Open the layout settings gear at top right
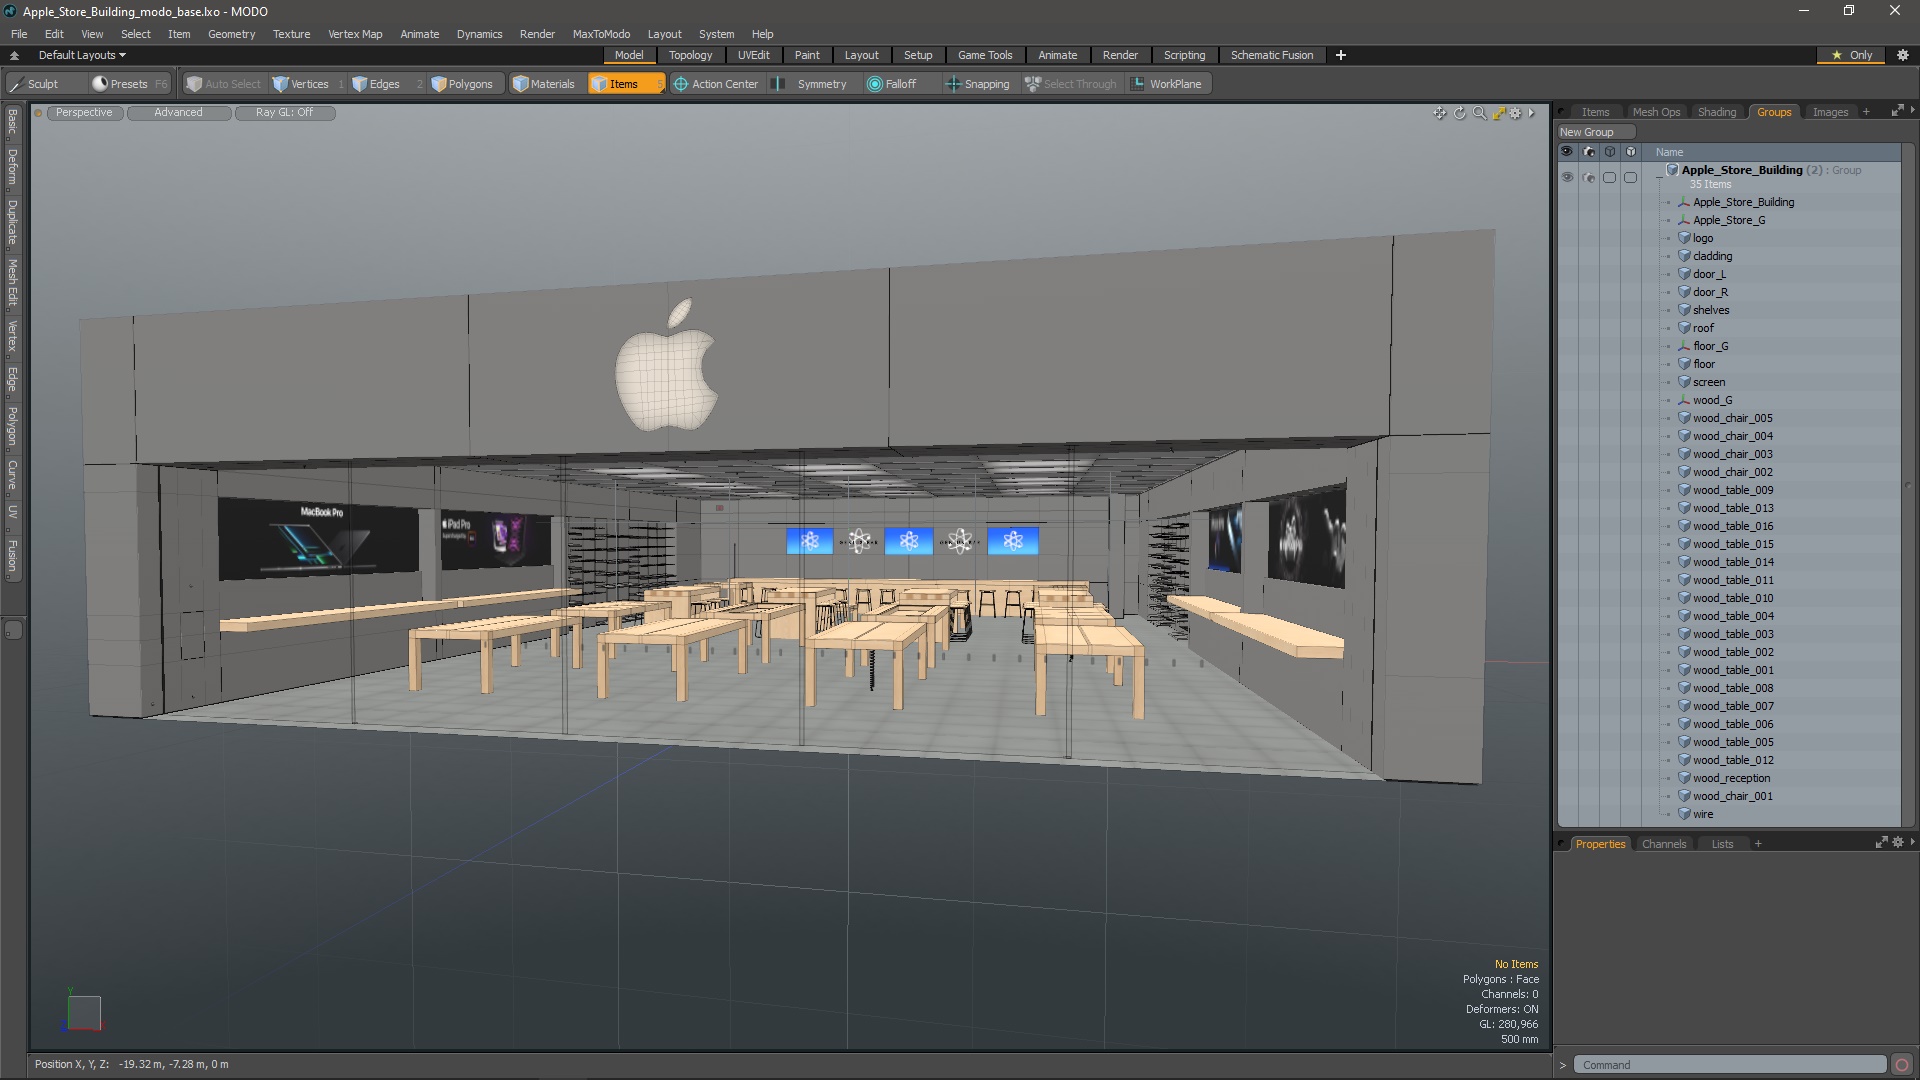 pos(1903,55)
